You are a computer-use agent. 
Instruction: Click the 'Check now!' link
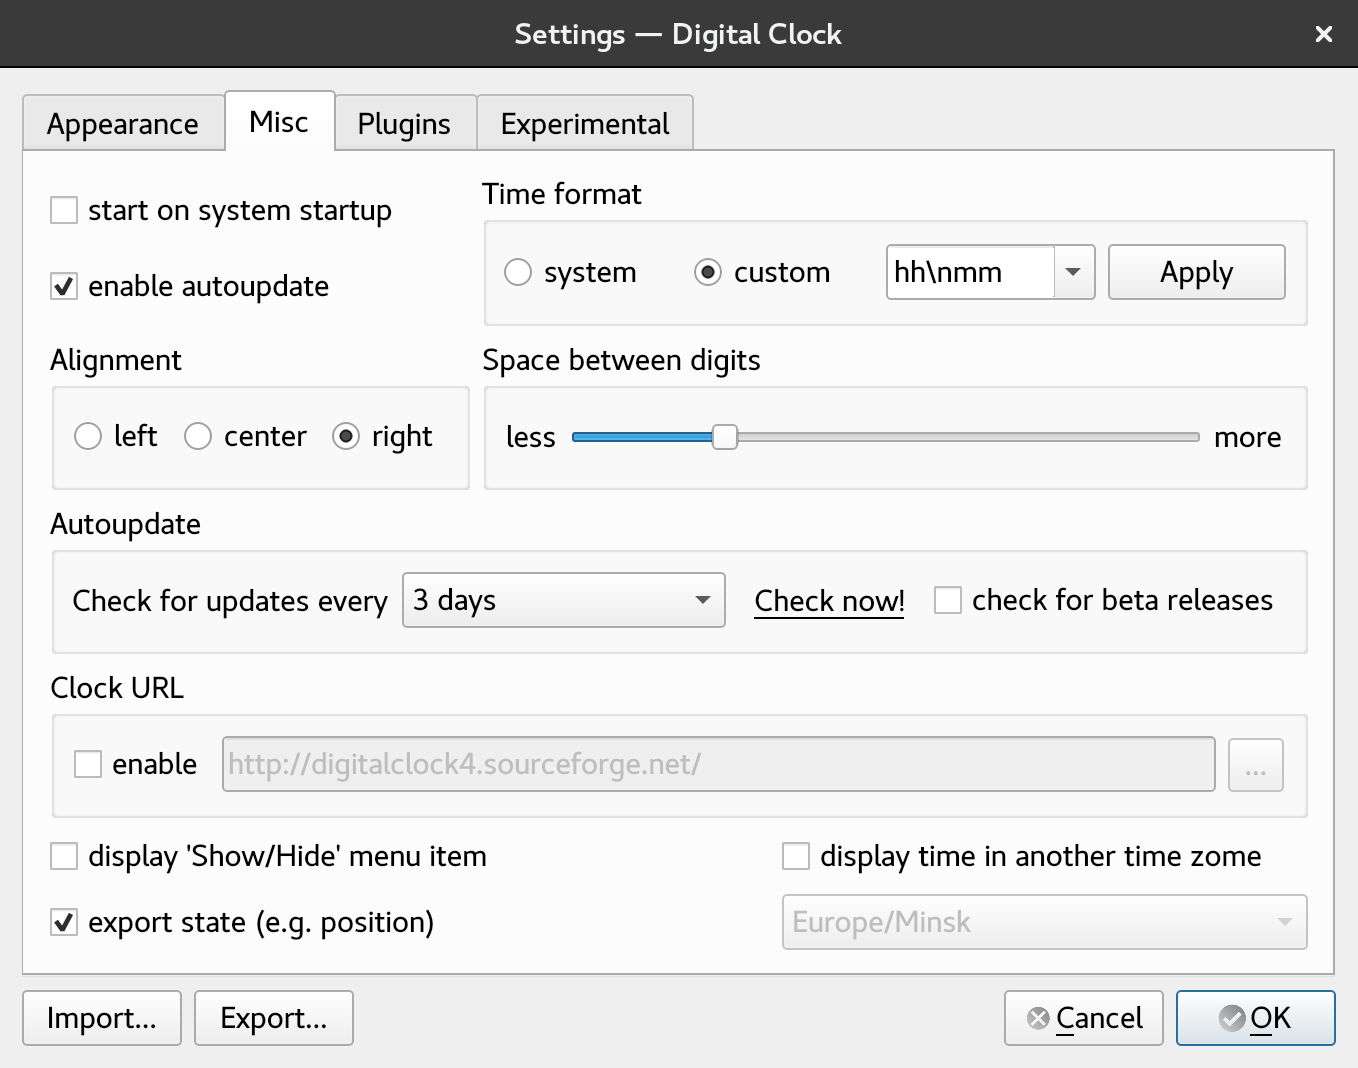[829, 601]
